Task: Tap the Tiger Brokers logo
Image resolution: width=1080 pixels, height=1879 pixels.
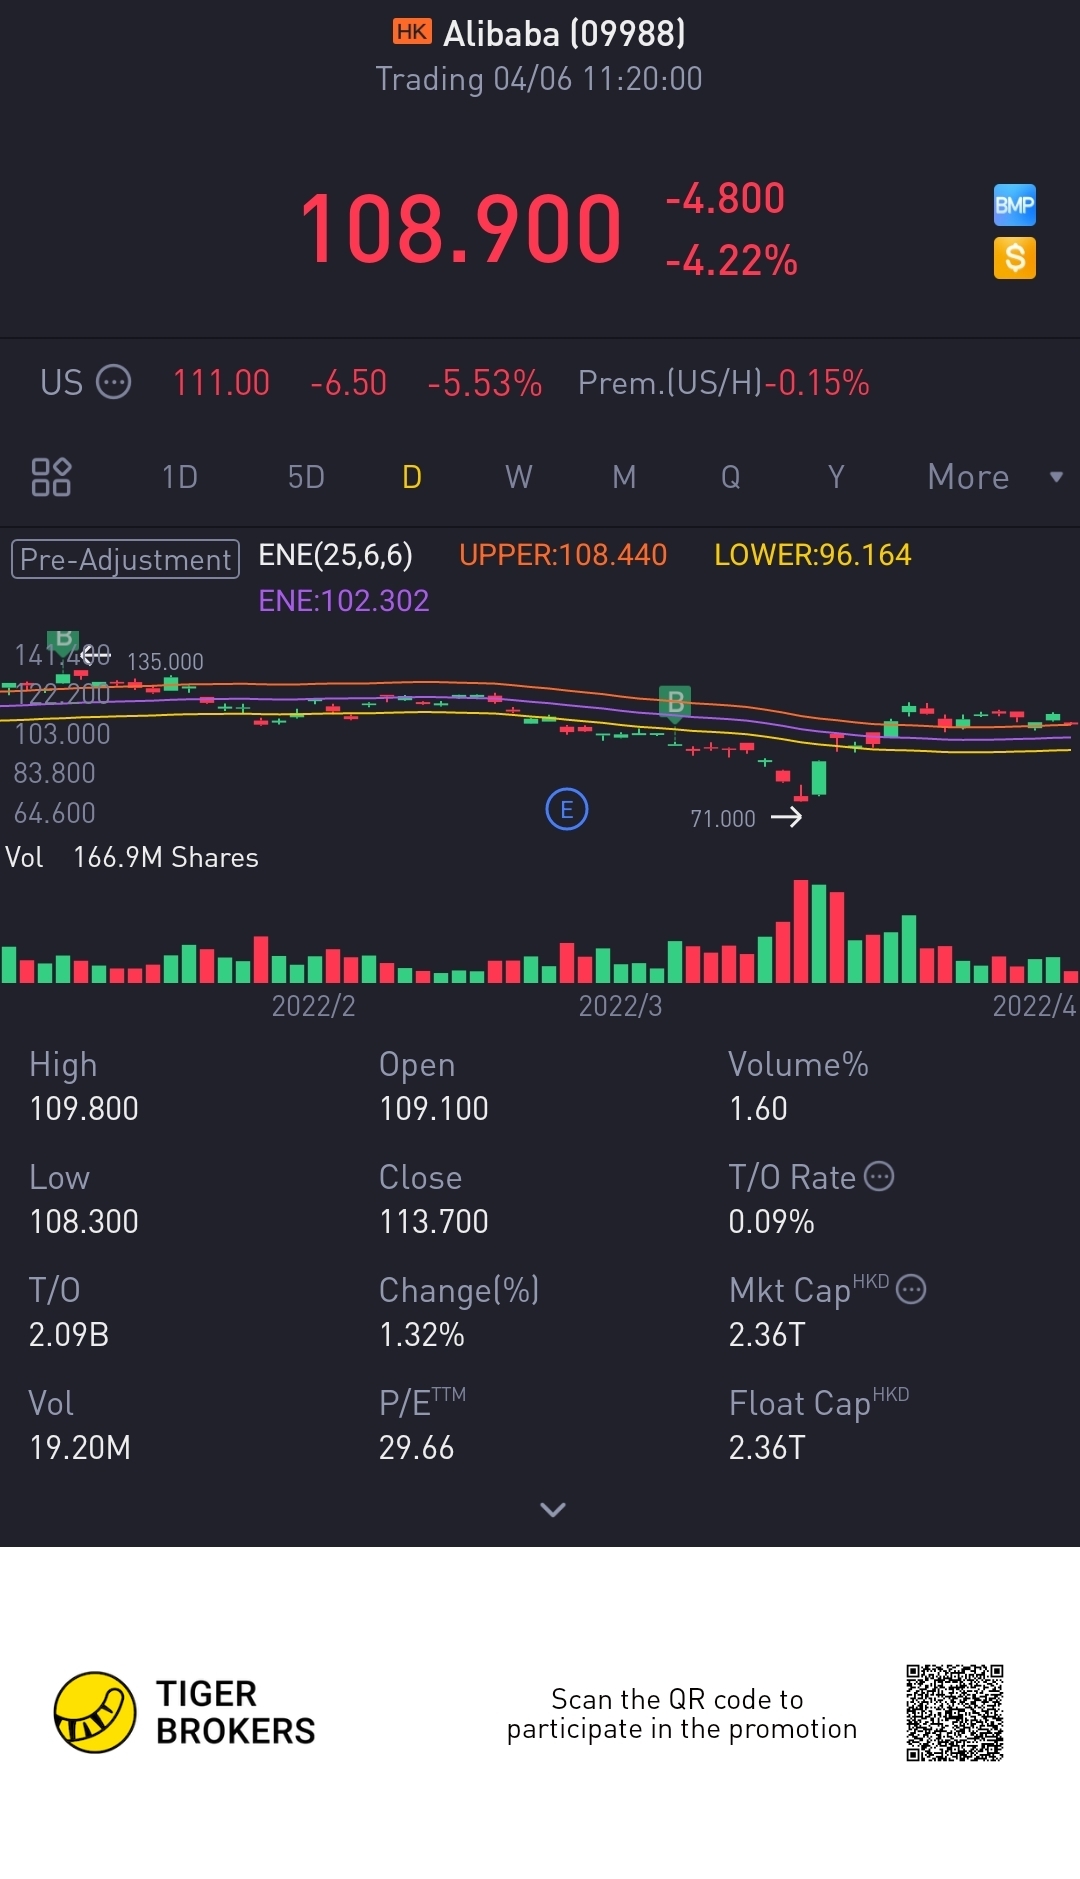Action: (x=185, y=1712)
